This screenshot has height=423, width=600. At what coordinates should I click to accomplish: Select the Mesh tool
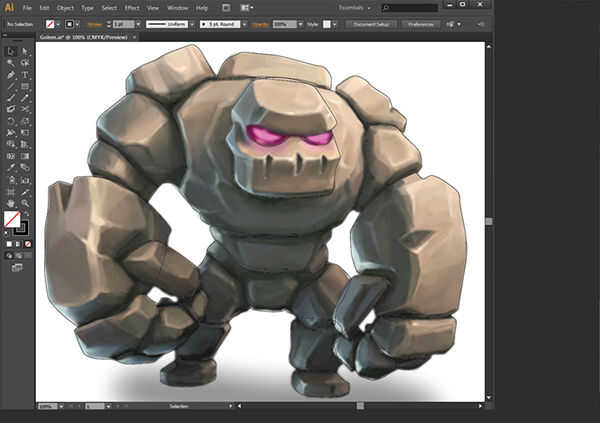pos(11,156)
